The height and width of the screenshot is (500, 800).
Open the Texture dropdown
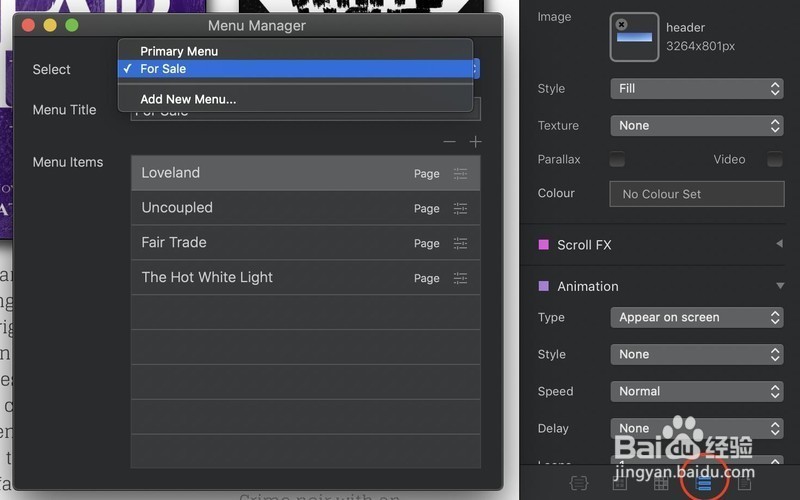point(697,126)
